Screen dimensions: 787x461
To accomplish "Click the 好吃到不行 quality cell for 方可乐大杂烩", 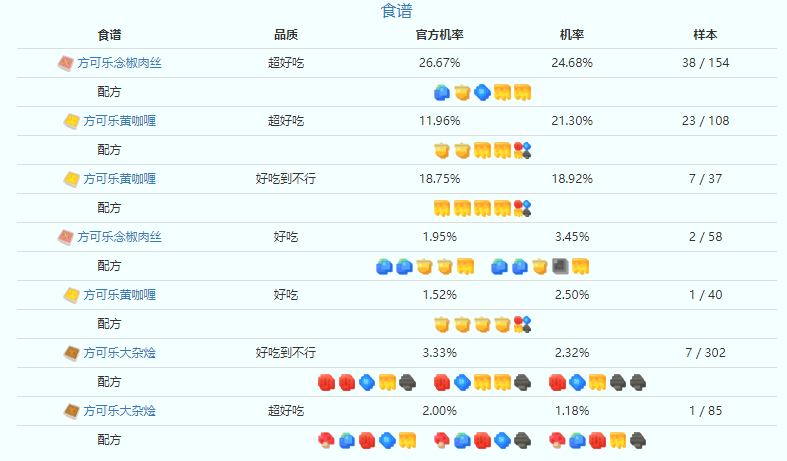I will [x=286, y=353].
